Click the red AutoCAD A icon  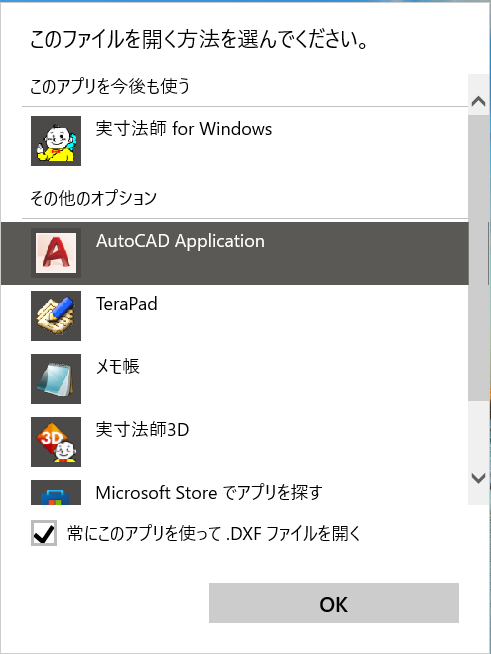coord(56,253)
